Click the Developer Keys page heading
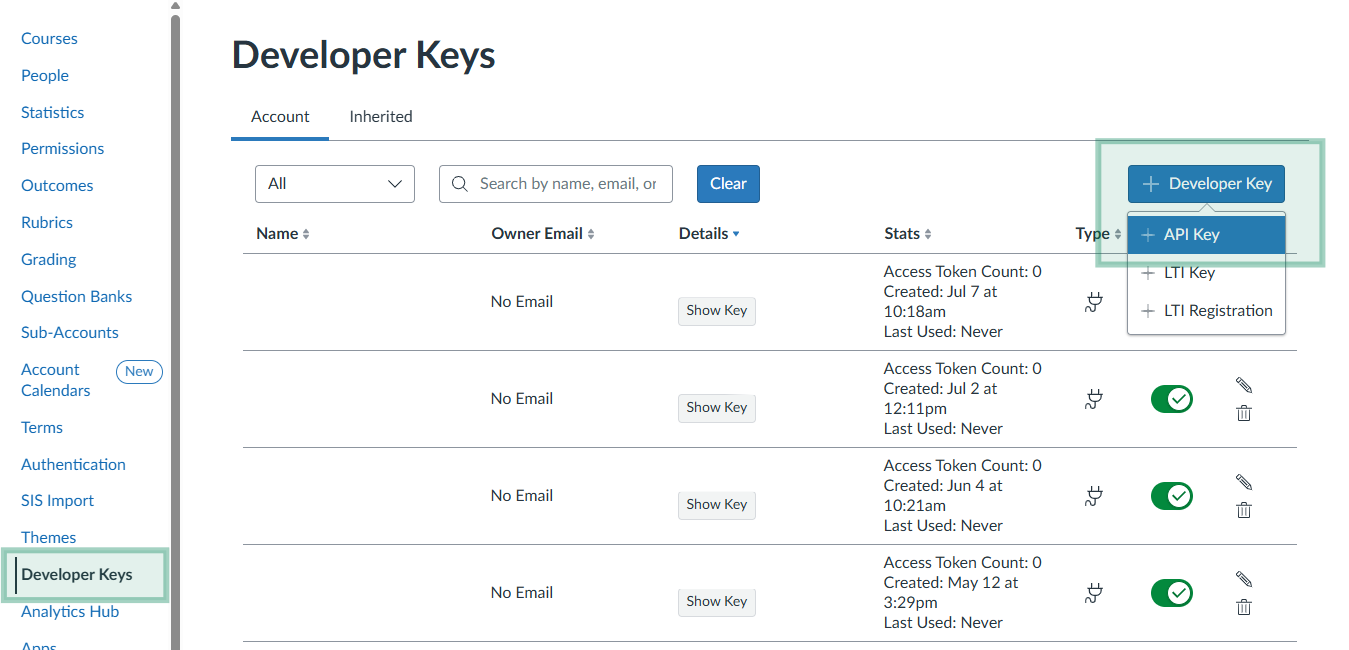Screen dimensions: 1349x650 point(364,55)
